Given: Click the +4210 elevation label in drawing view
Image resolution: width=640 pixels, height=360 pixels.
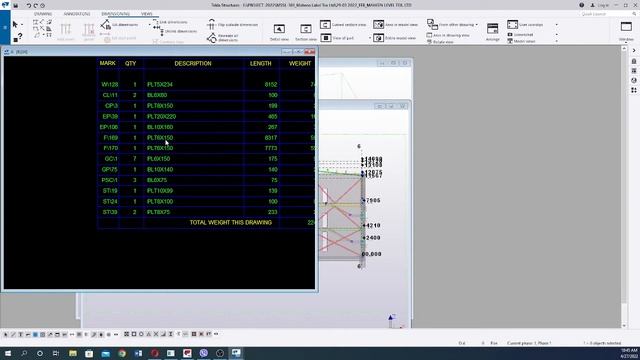Looking at the screenshot, I should coord(371,225).
